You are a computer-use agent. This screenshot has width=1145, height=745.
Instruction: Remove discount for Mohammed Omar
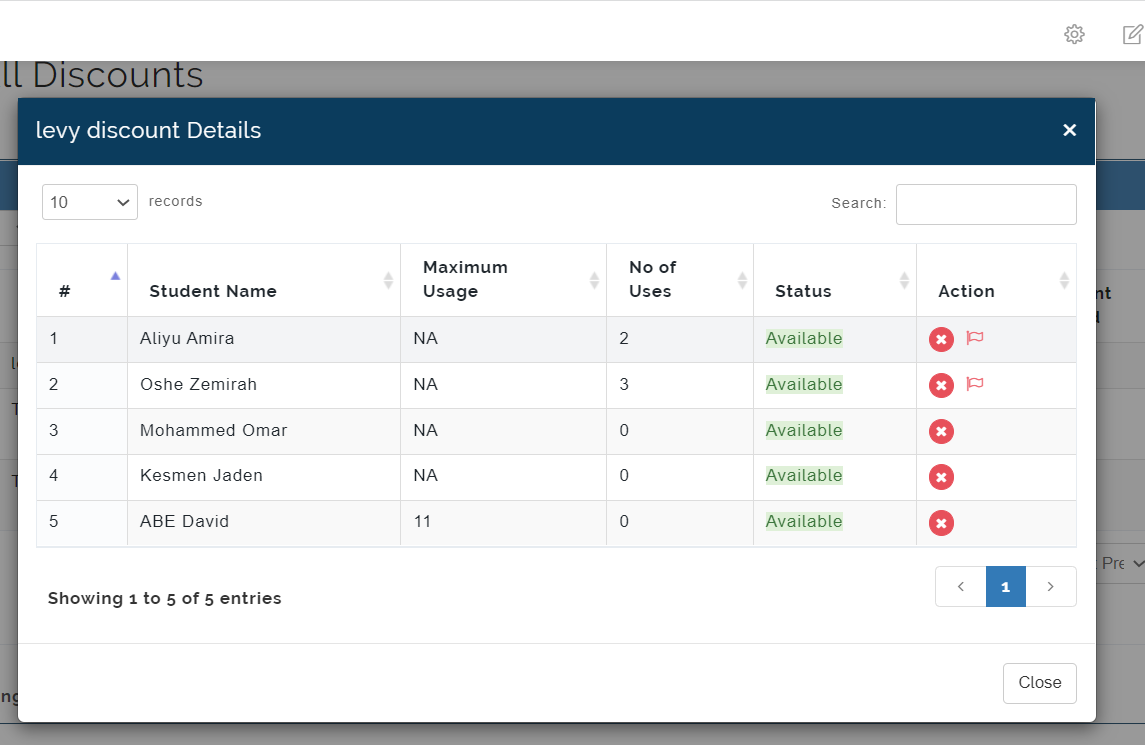[941, 432]
